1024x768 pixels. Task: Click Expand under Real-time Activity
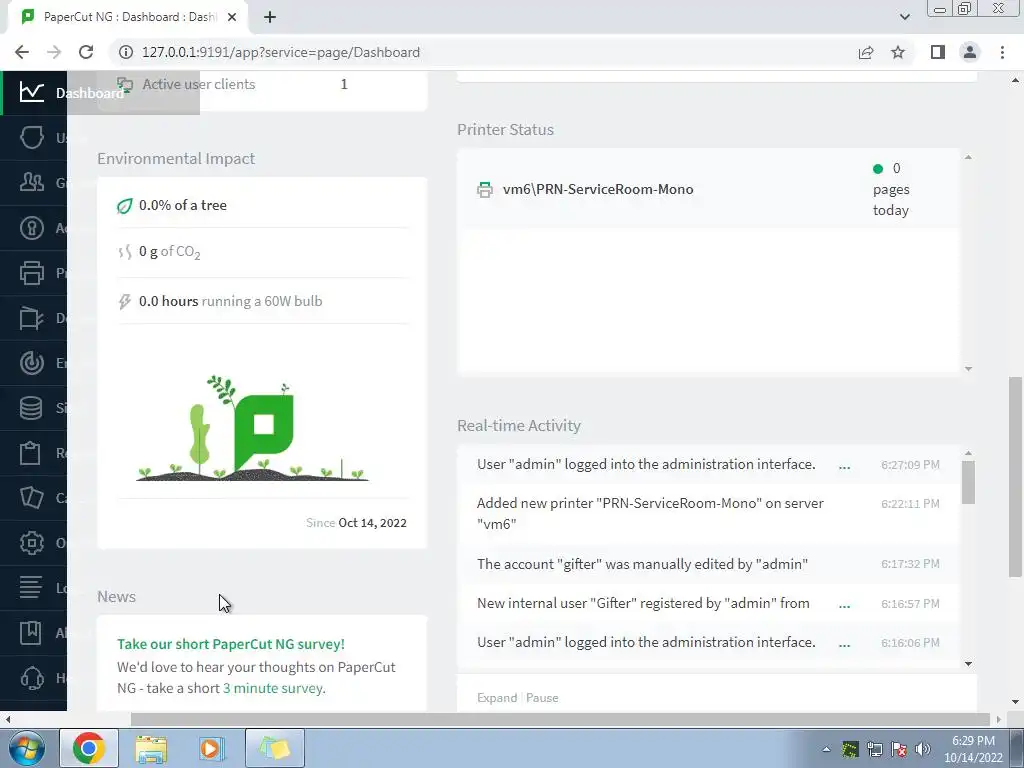pos(497,697)
